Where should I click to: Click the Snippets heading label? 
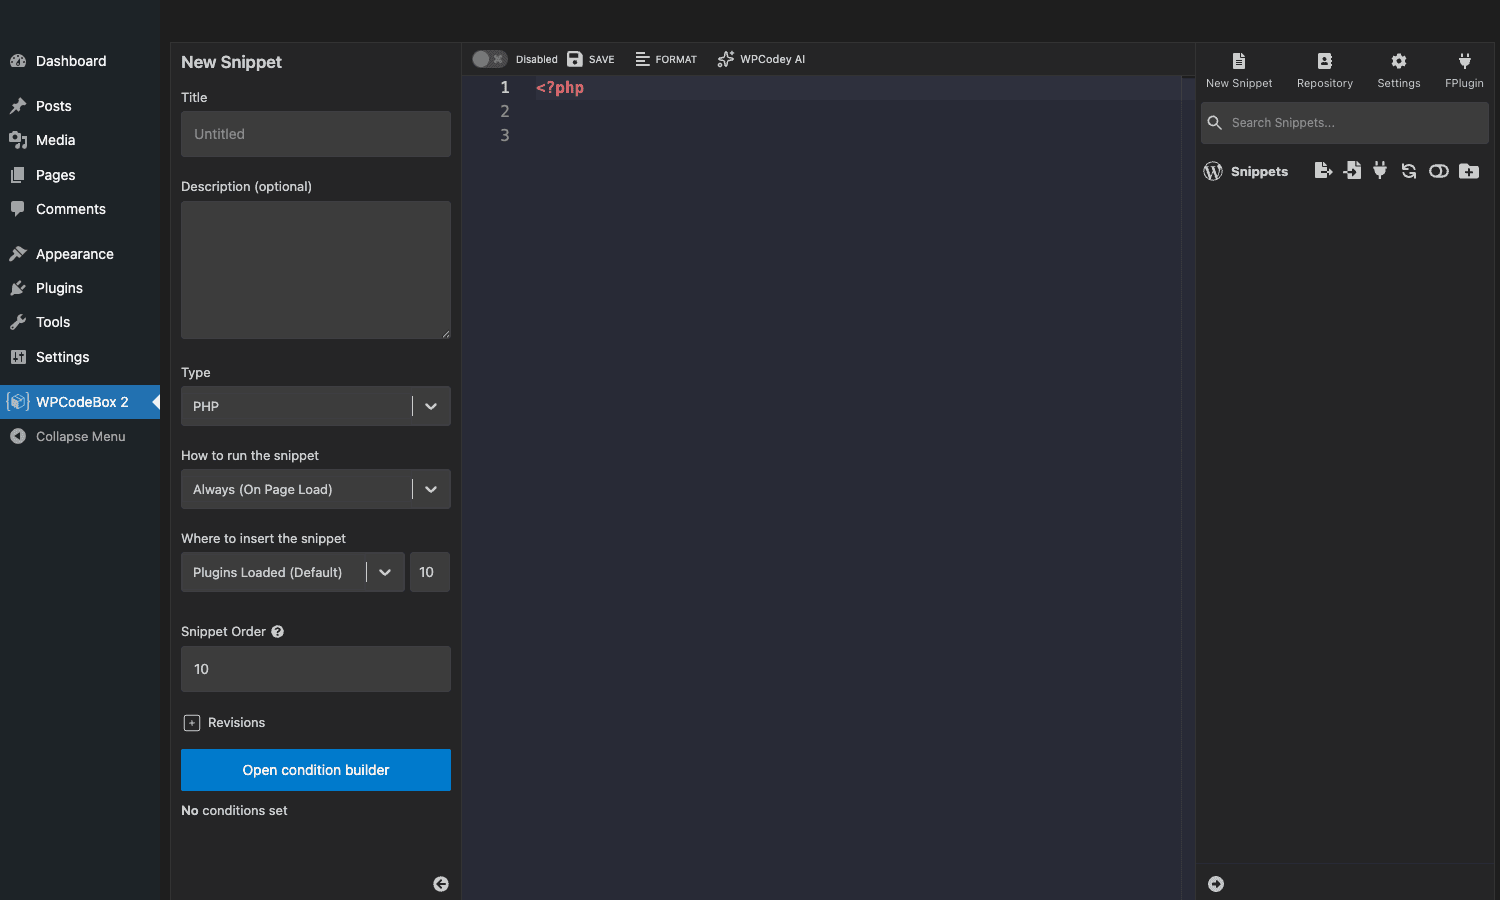(1259, 172)
